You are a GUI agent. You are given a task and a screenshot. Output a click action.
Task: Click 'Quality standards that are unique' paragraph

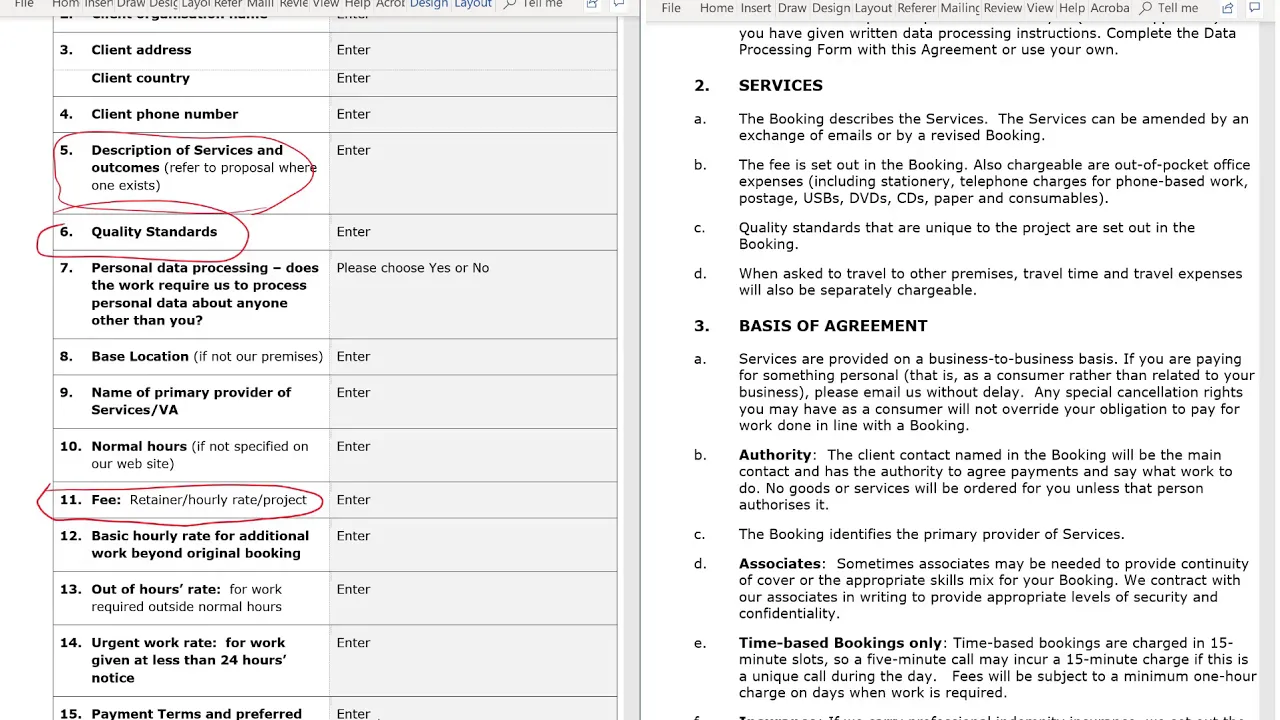(967, 236)
